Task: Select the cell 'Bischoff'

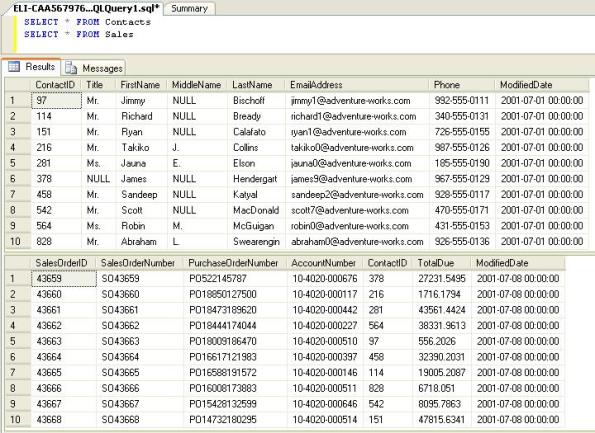Action: pos(256,101)
